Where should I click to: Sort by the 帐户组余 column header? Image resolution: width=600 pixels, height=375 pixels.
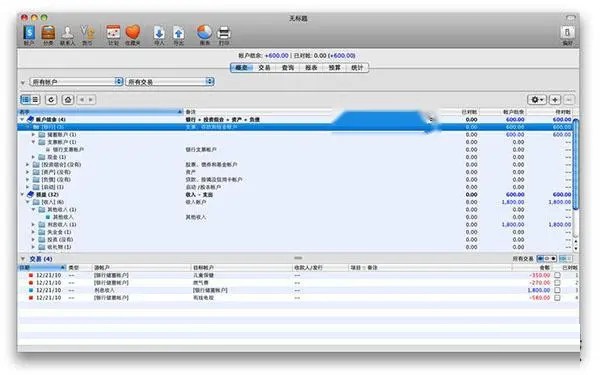pos(502,112)
